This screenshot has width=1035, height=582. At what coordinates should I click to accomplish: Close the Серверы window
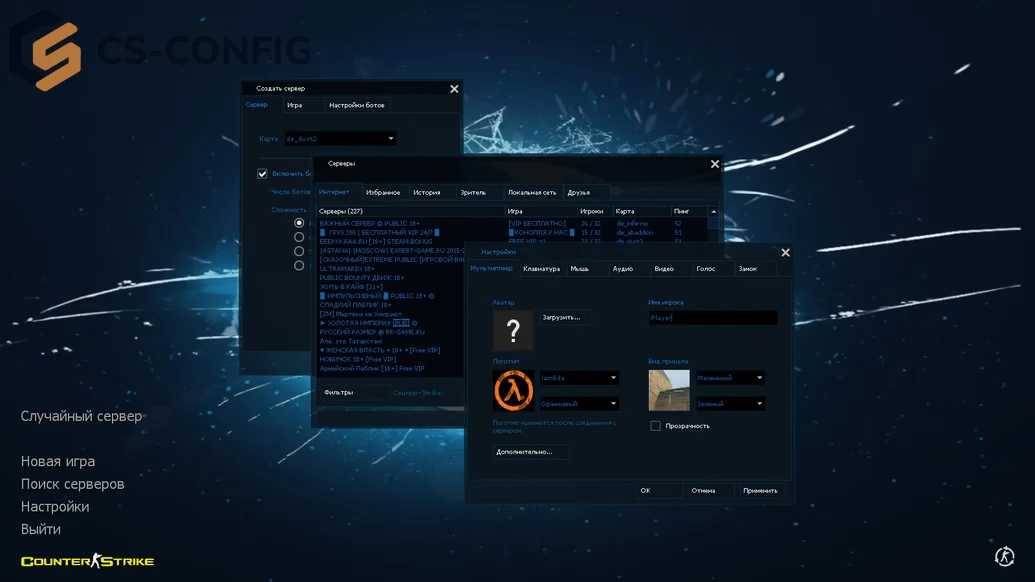click(714, 164)
